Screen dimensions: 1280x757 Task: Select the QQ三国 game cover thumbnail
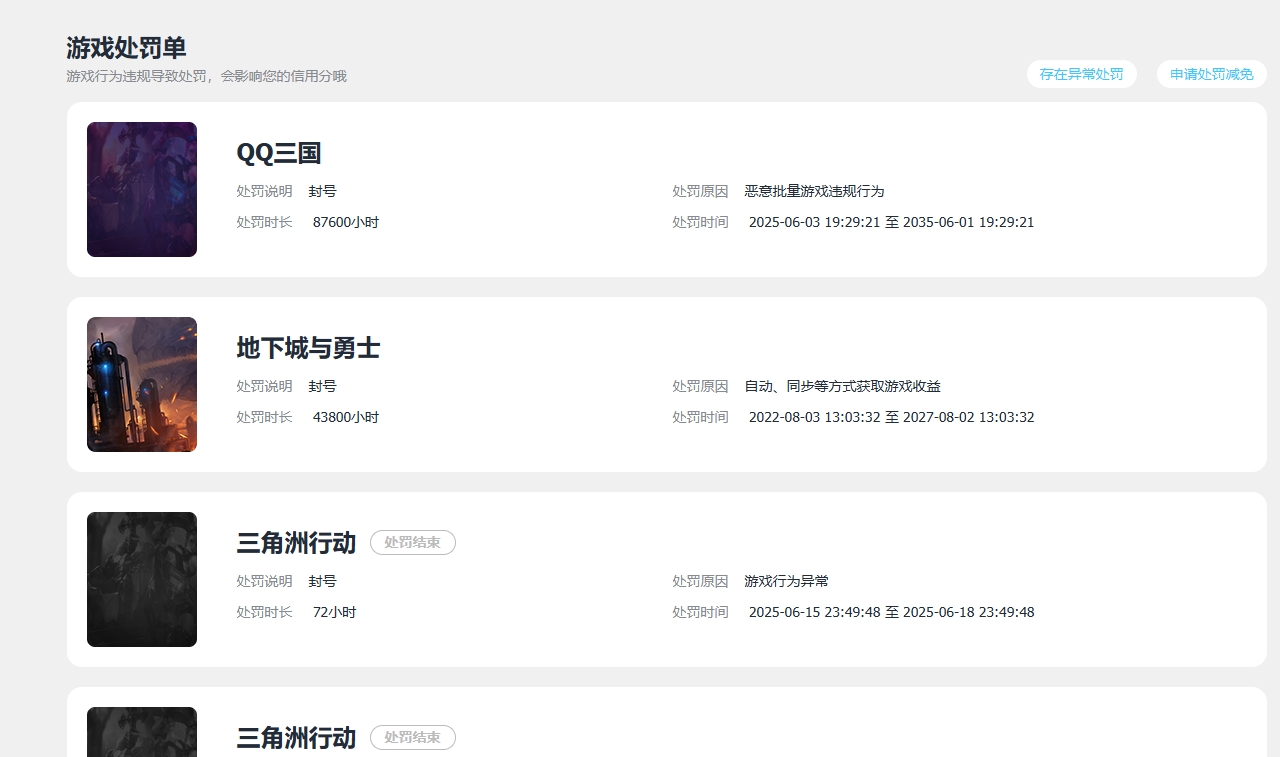[x=142, y=190]
